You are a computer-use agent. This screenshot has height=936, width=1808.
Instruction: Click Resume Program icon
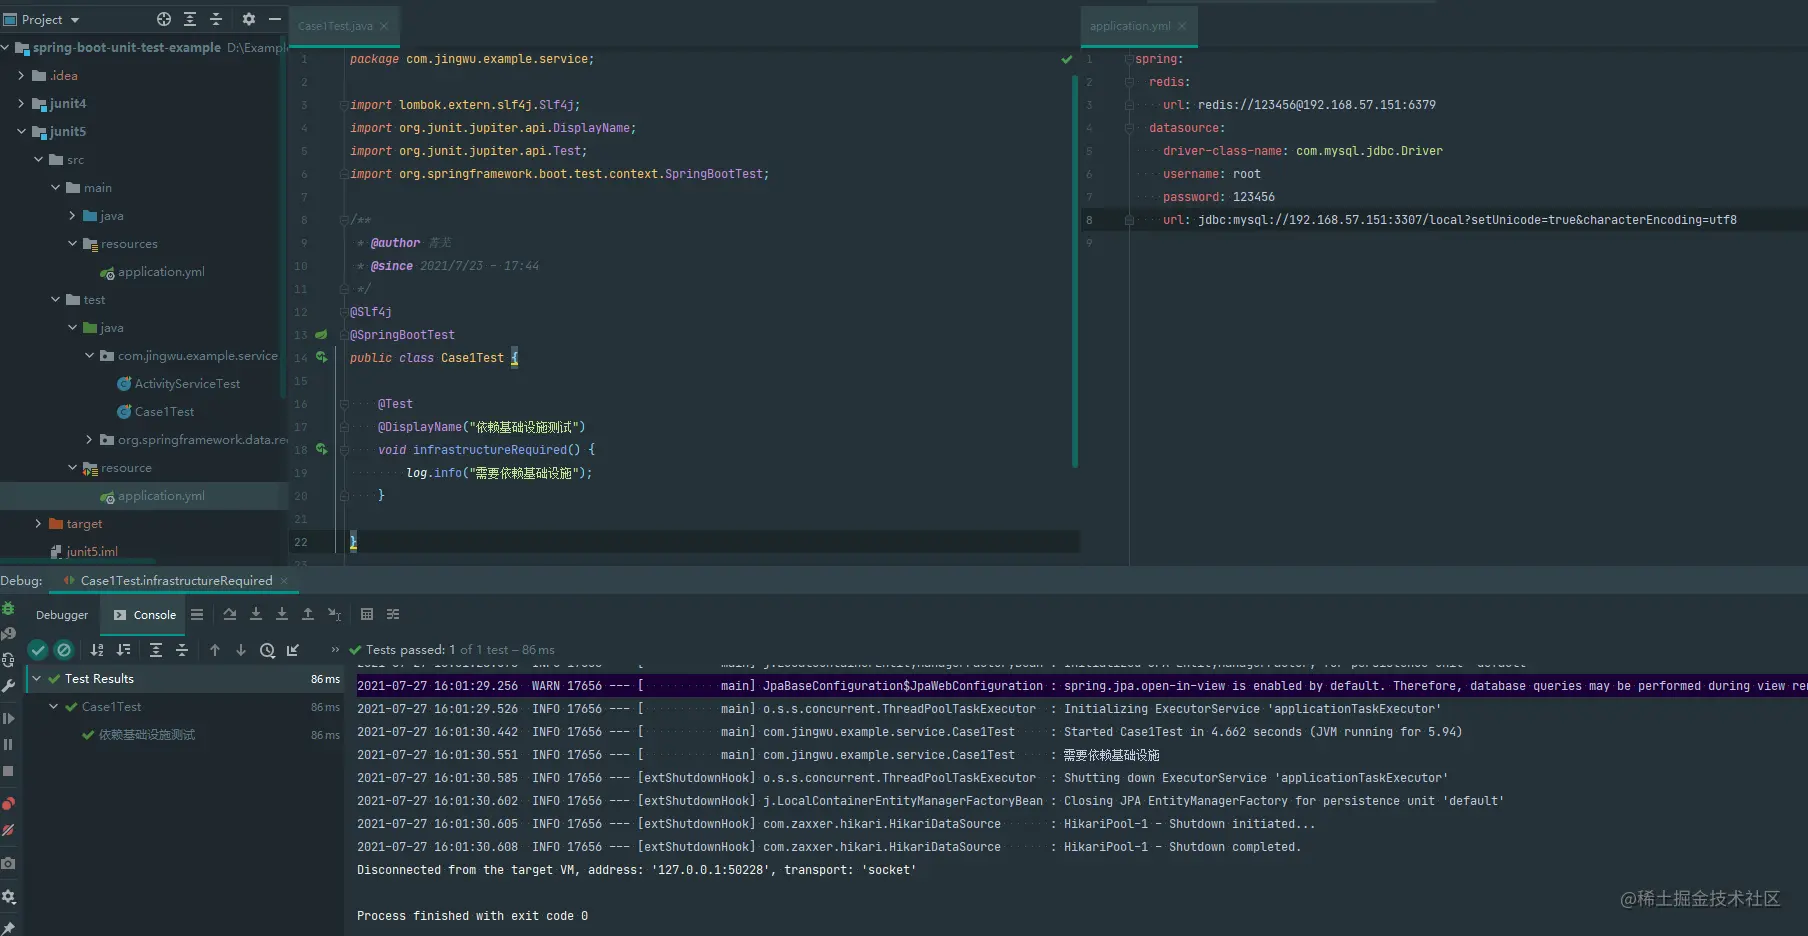(8, 718)
